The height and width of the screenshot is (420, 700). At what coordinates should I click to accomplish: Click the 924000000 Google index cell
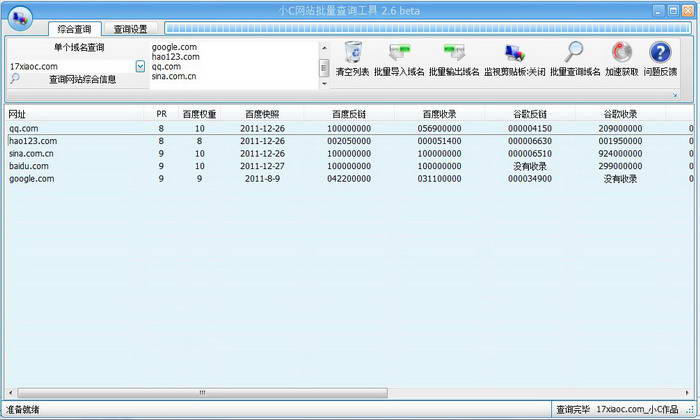point(620,154)
